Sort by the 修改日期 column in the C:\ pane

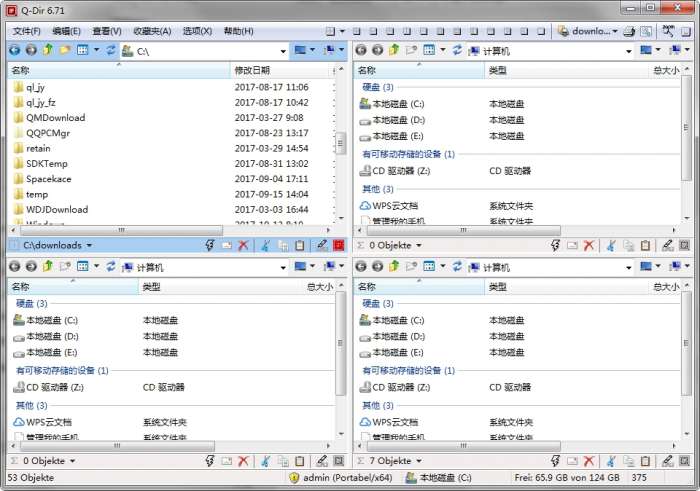280,71
